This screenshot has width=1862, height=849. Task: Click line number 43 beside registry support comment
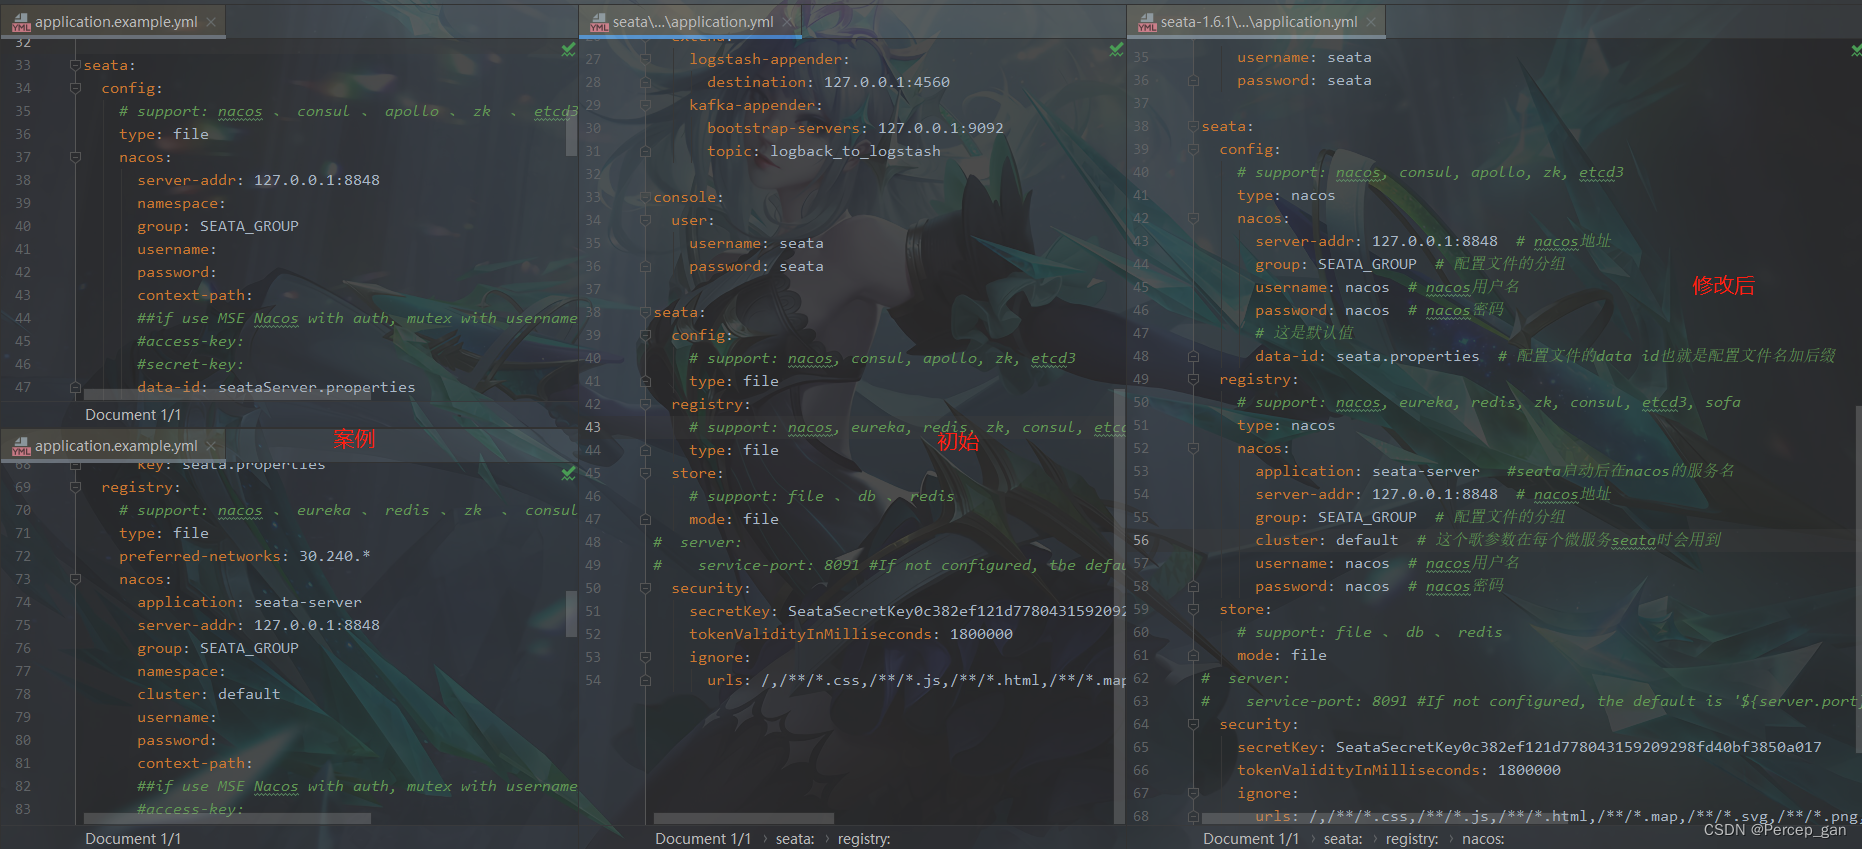(593, 427)
